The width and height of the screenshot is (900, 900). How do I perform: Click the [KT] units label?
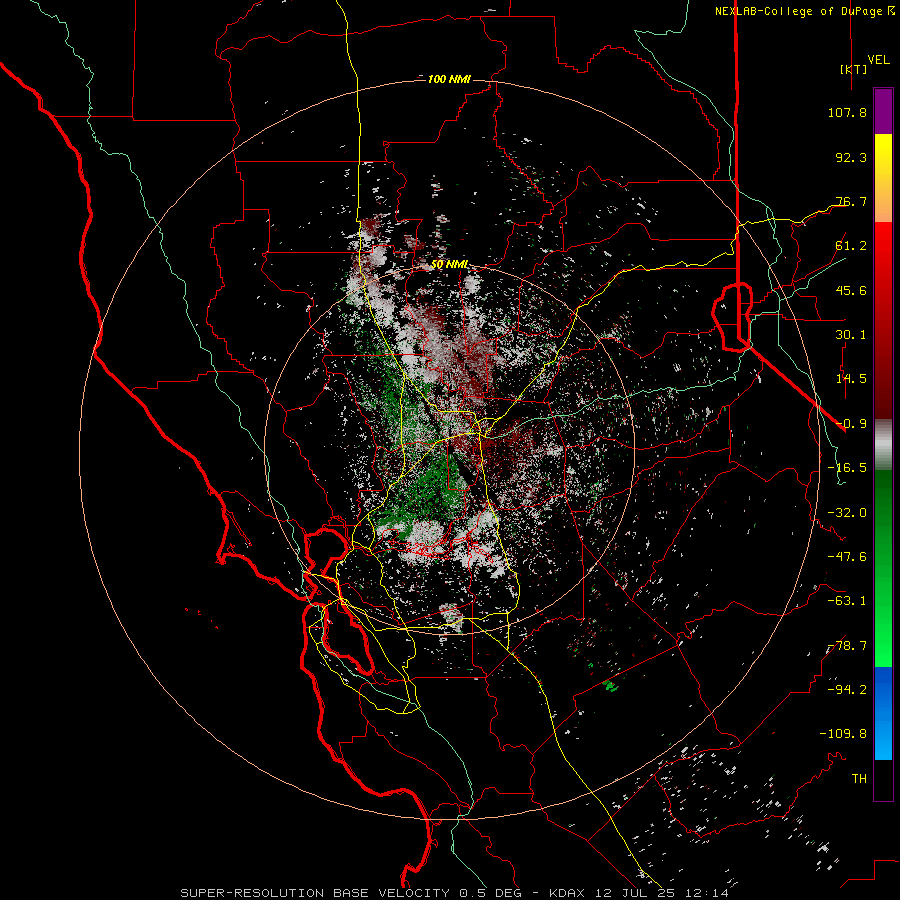click(x=853, y=69)
